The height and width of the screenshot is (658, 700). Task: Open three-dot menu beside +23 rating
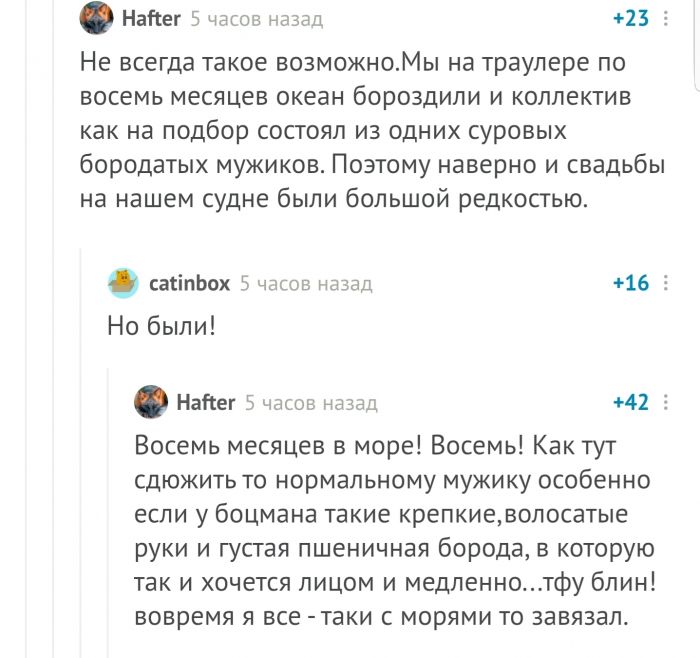(x=666, y=18)
